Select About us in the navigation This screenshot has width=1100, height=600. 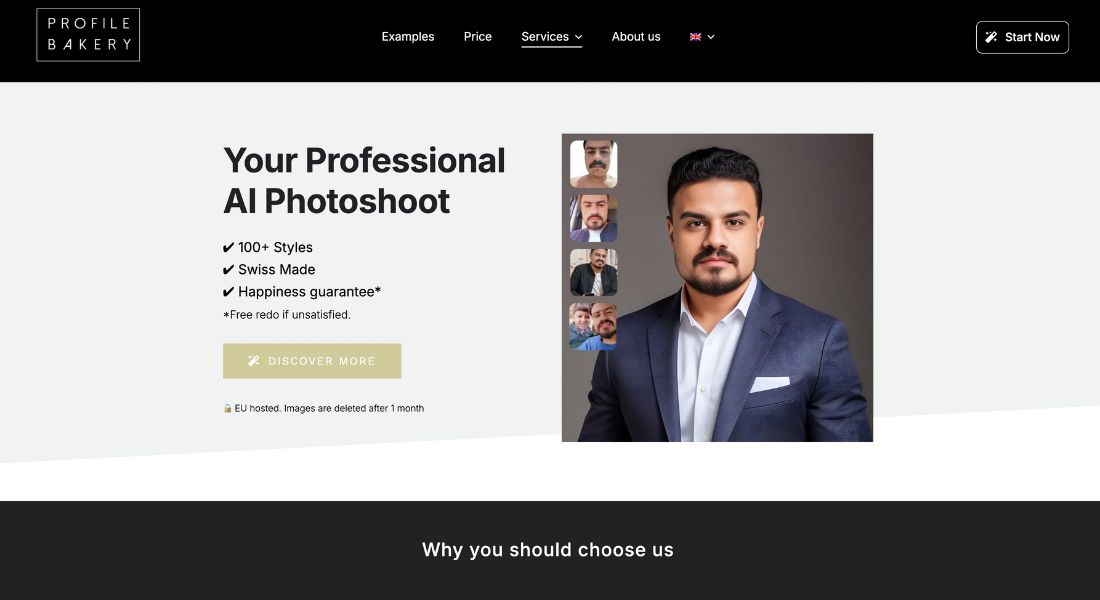pyautogui.click(x=636, y=37)
